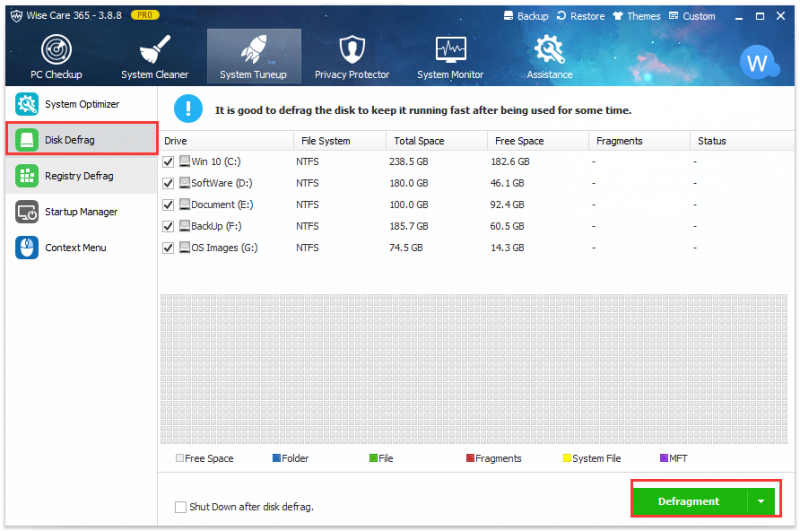Open the System Optimizer menu item

82,104
